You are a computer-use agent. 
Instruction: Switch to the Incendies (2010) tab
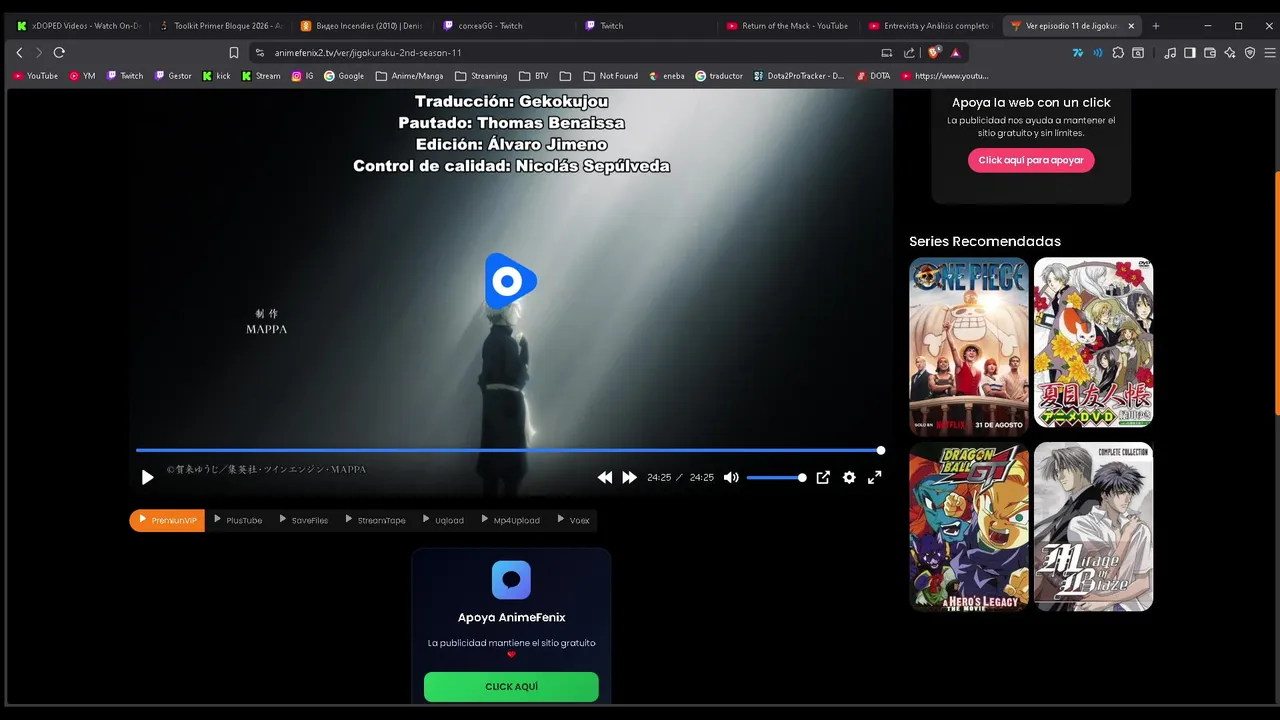(x=362, y=26)
